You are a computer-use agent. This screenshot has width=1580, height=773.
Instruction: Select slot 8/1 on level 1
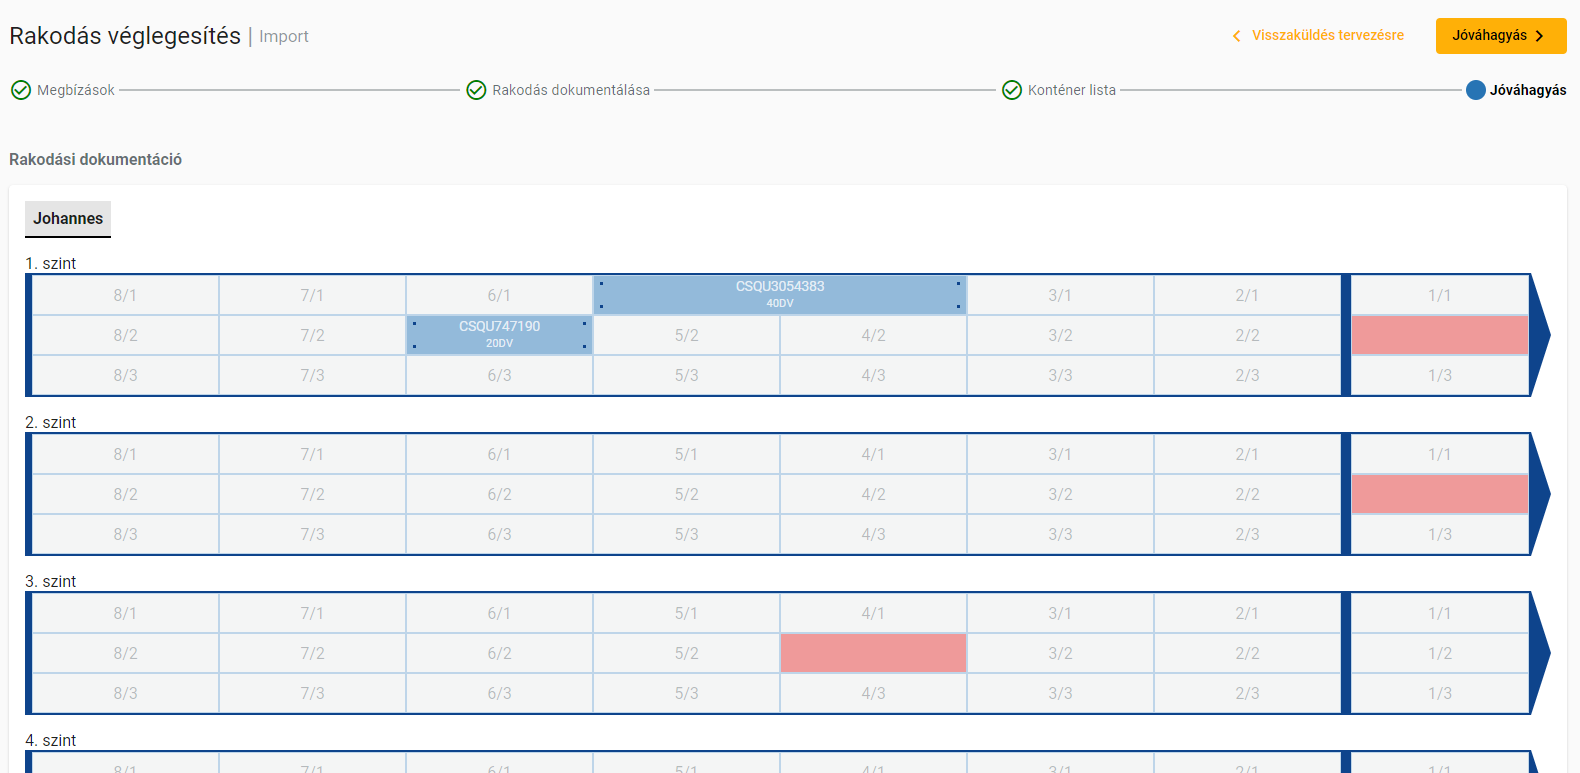point(125,295)
